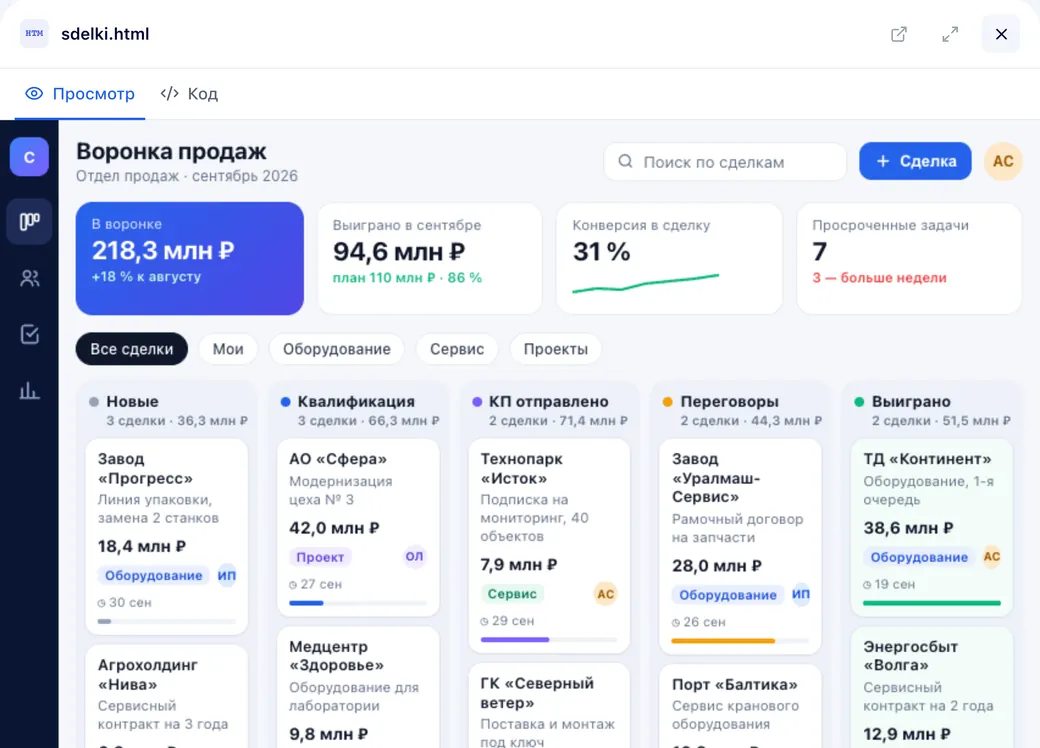Select the Оборудование filter chip
The width and height of the screenshot is (1040, 748).
[337, 349]
